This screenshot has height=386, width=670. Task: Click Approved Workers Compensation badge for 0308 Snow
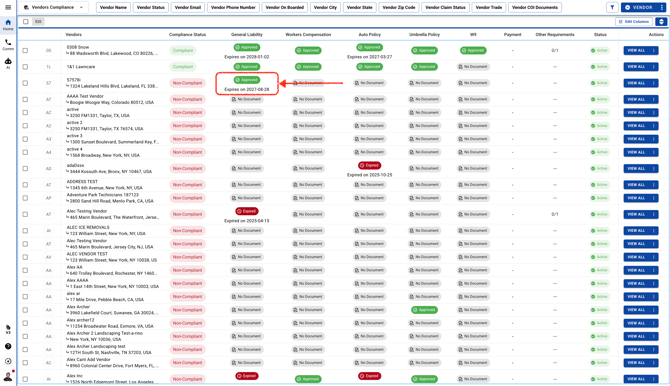[x=308, y=50]
